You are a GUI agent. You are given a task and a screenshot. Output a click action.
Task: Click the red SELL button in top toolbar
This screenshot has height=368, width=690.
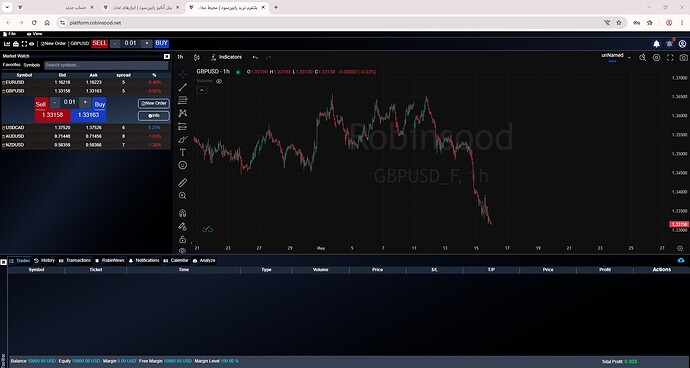(x=99, y=43)
